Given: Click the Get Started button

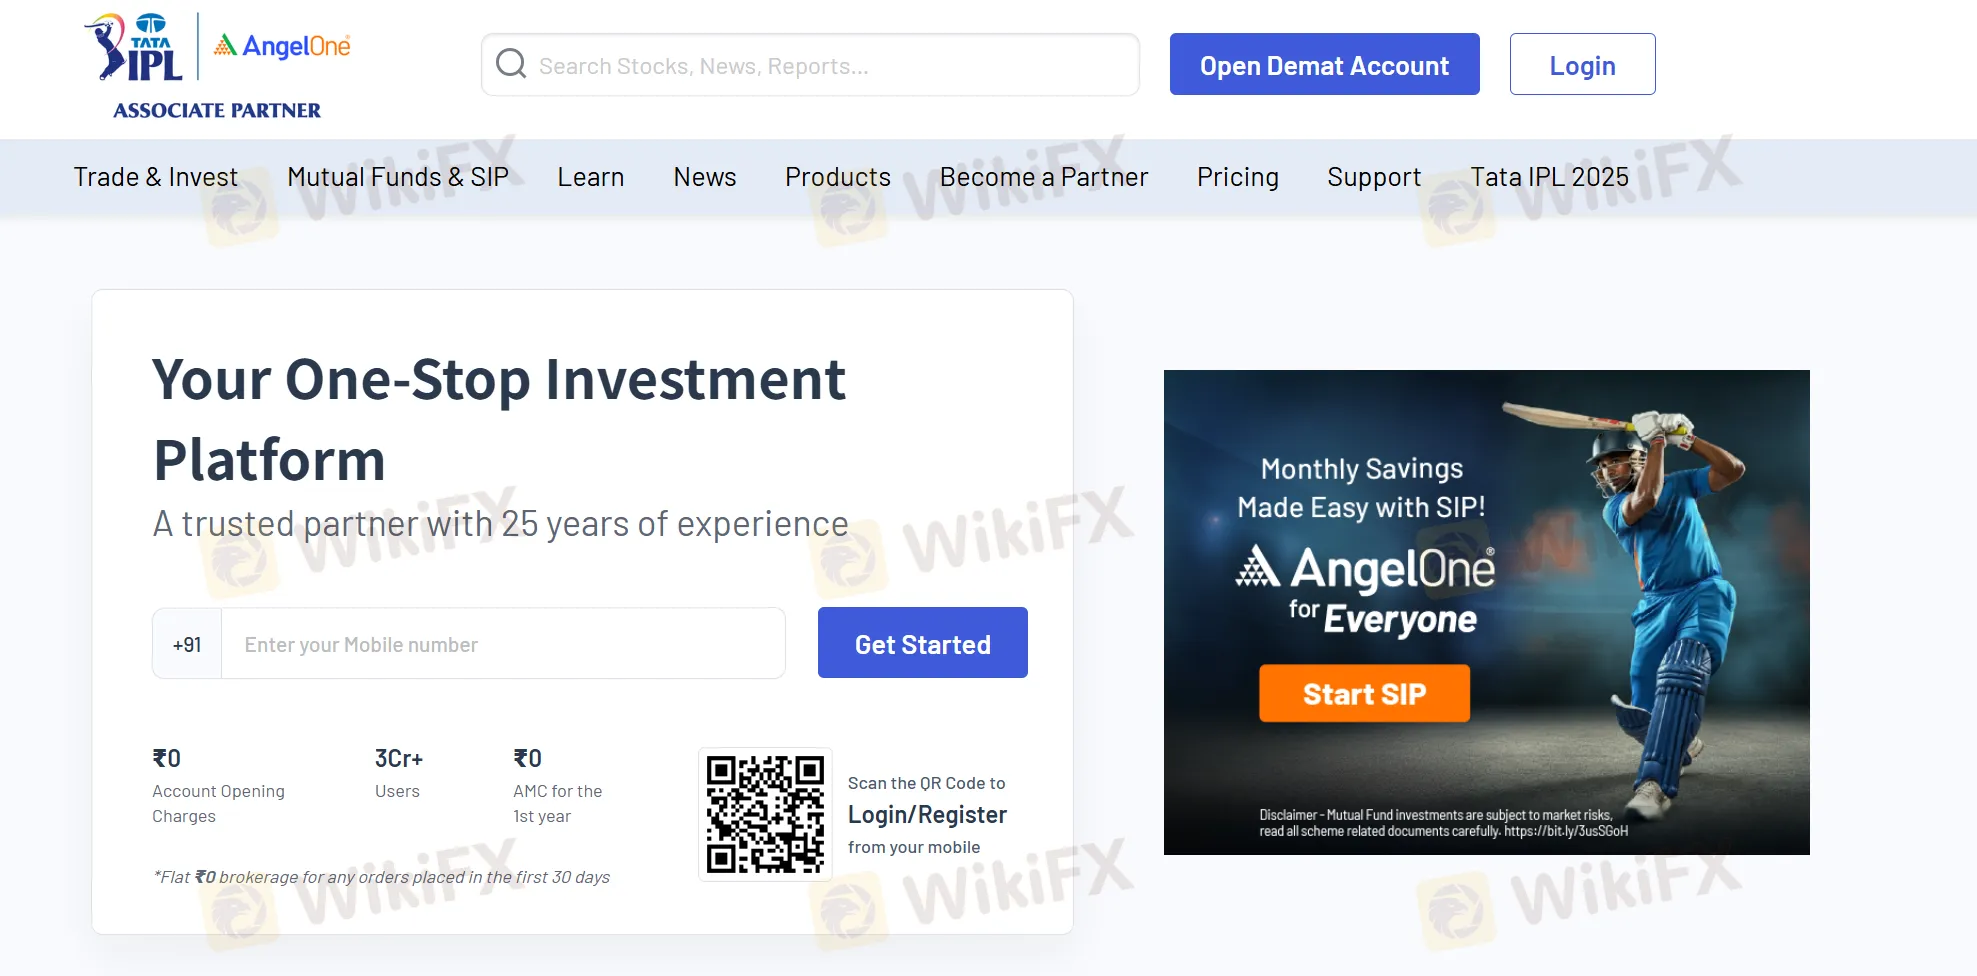Looking at the screenshot, I should [923, 643].
